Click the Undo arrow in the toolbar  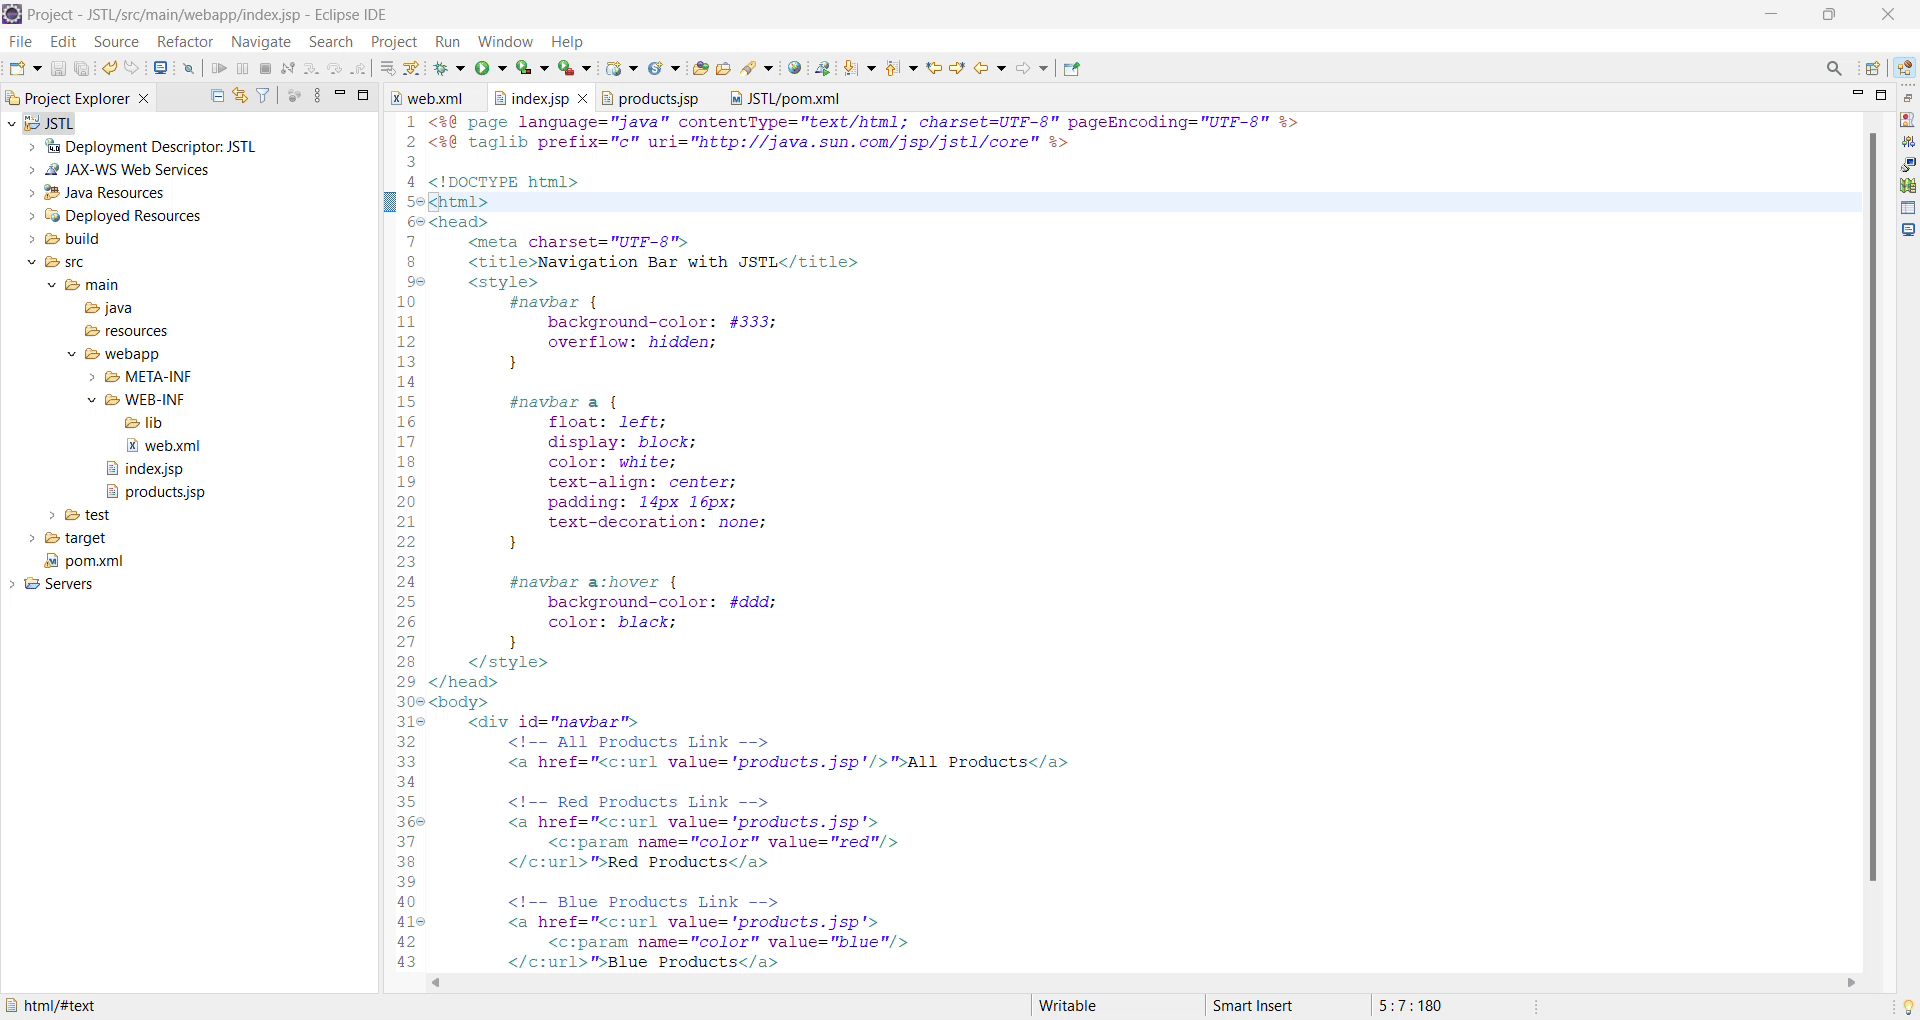coord(109,69)
